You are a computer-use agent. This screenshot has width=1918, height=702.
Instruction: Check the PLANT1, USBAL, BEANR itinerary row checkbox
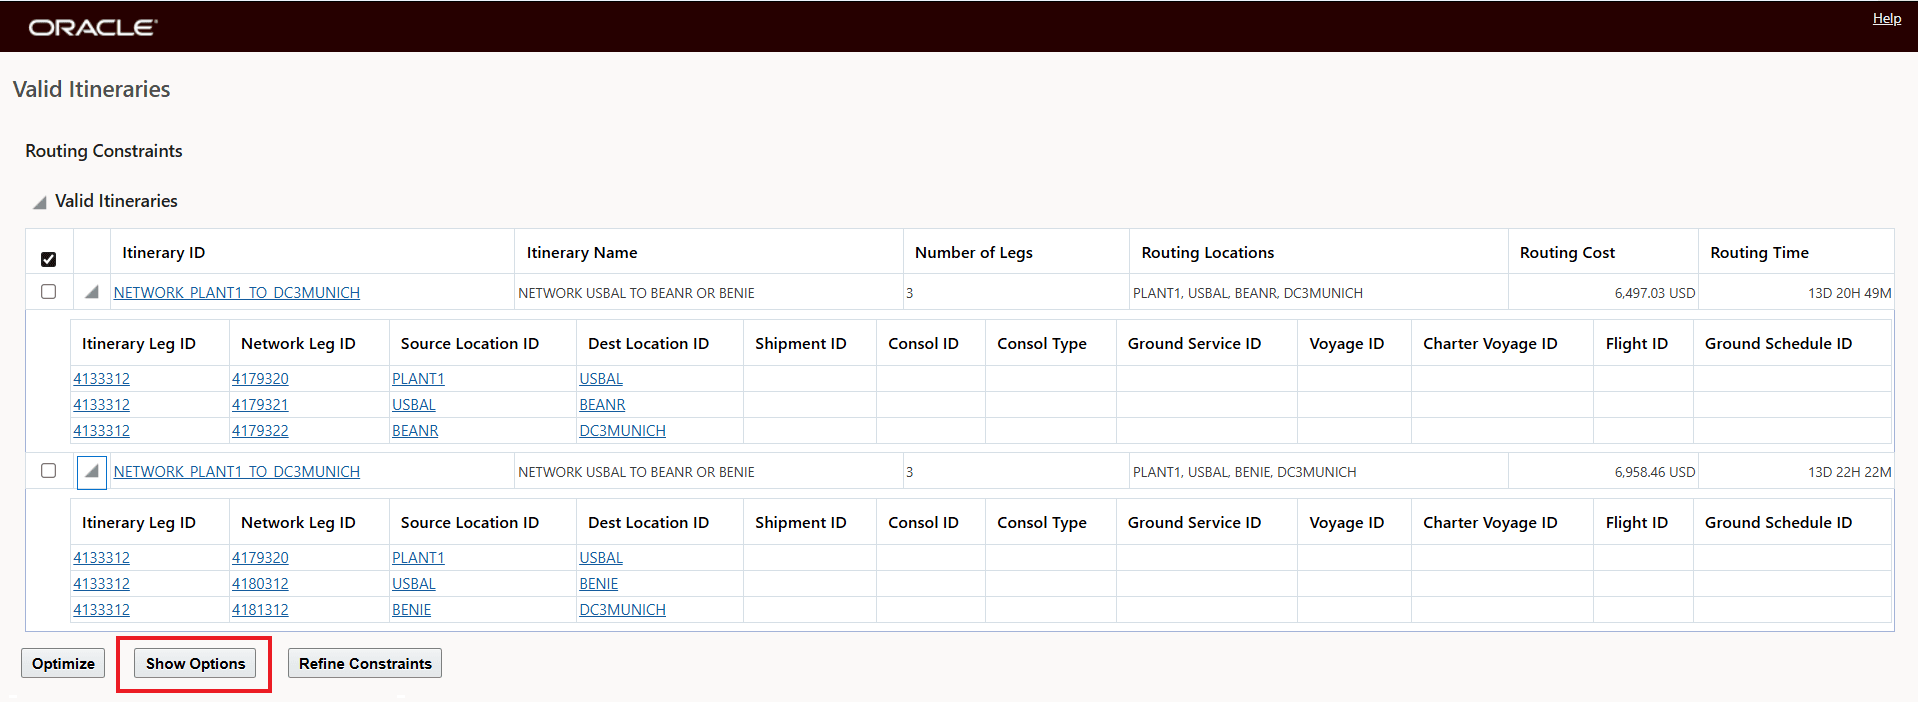tap(48, 292)
